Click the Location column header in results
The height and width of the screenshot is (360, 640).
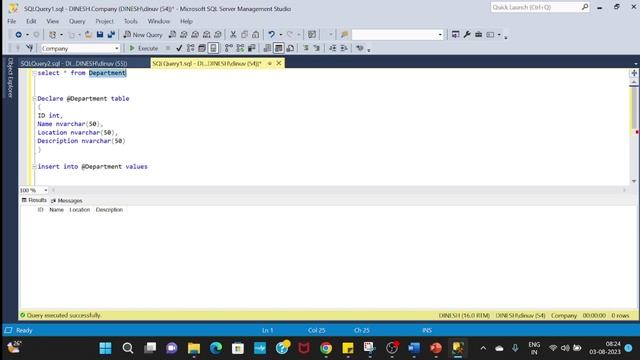pos(80,210)
